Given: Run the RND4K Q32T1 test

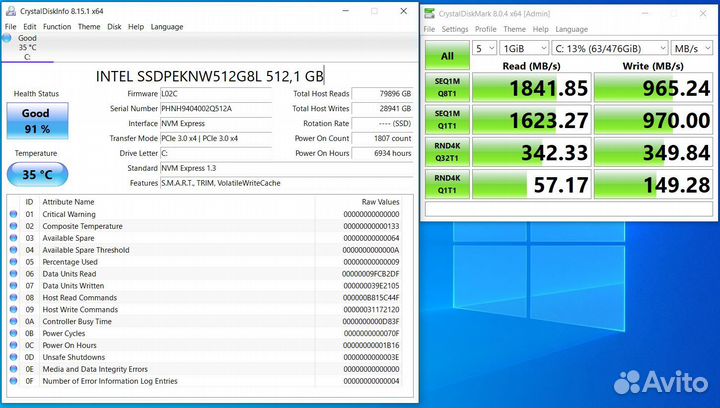Looking at the screenshot, I should (447, 152).
